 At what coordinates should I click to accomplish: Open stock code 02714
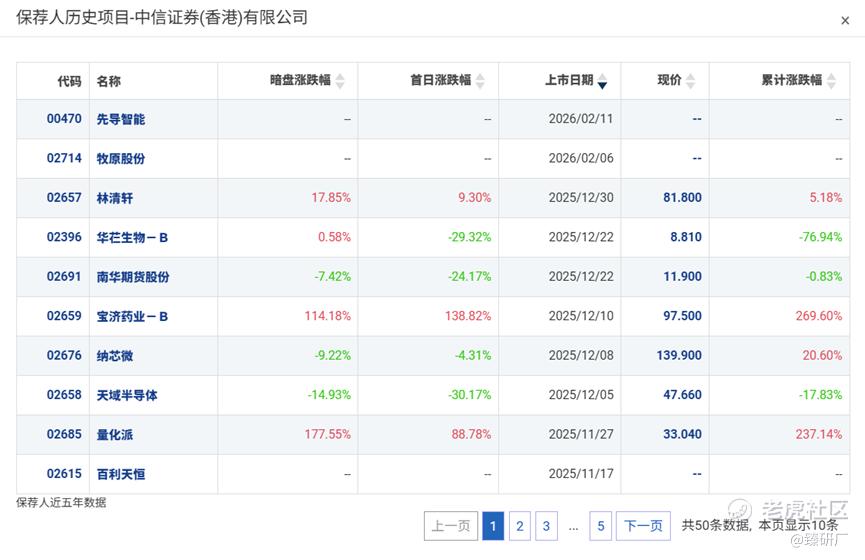64,158
